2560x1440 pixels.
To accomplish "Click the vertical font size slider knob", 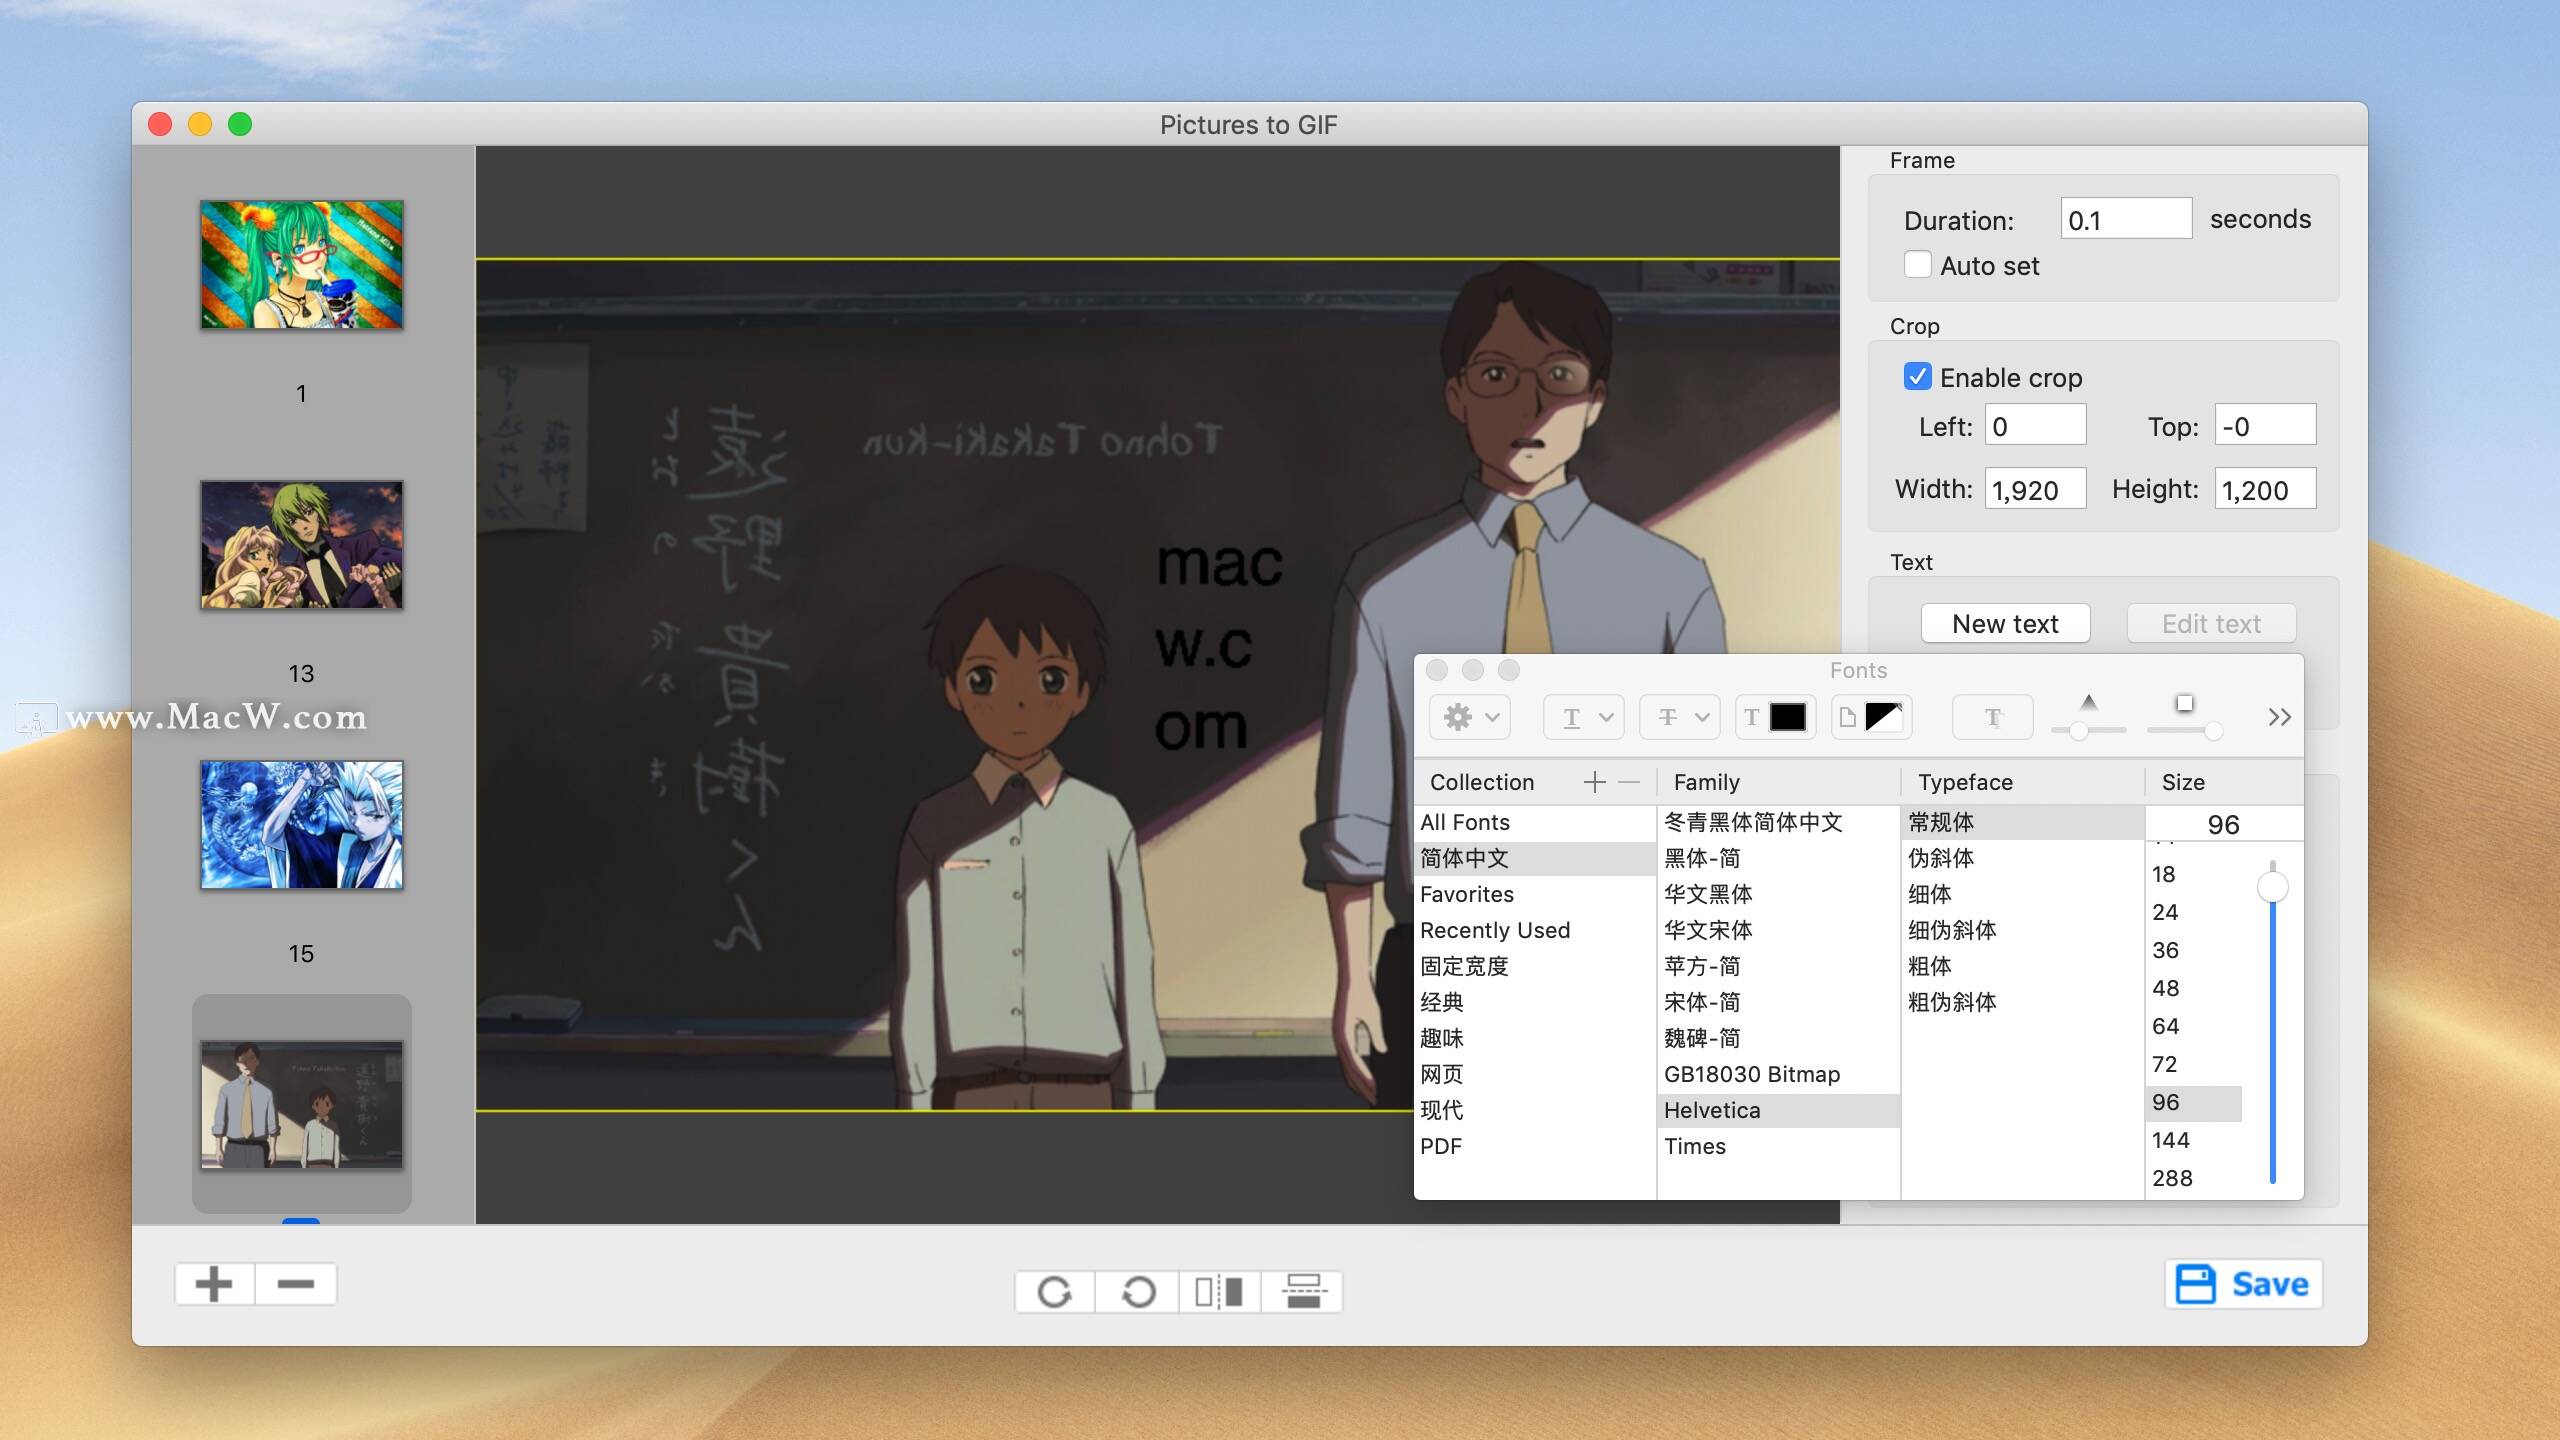I will (x=2273, y=887).
